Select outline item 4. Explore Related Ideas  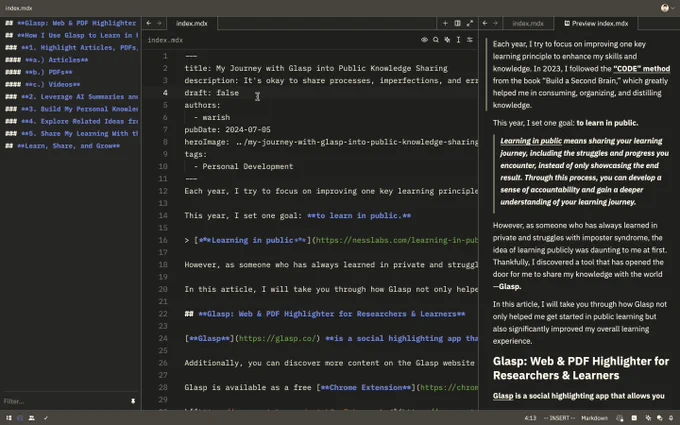click(71, 121)
